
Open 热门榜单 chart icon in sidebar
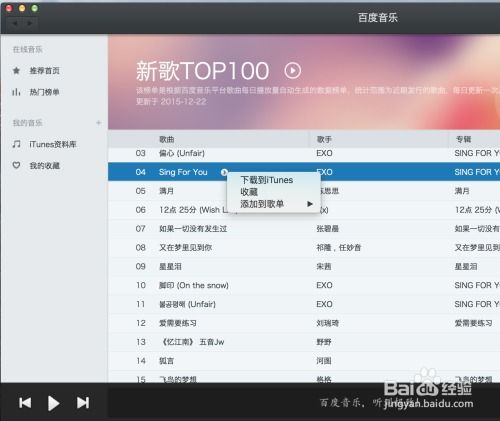16,92
